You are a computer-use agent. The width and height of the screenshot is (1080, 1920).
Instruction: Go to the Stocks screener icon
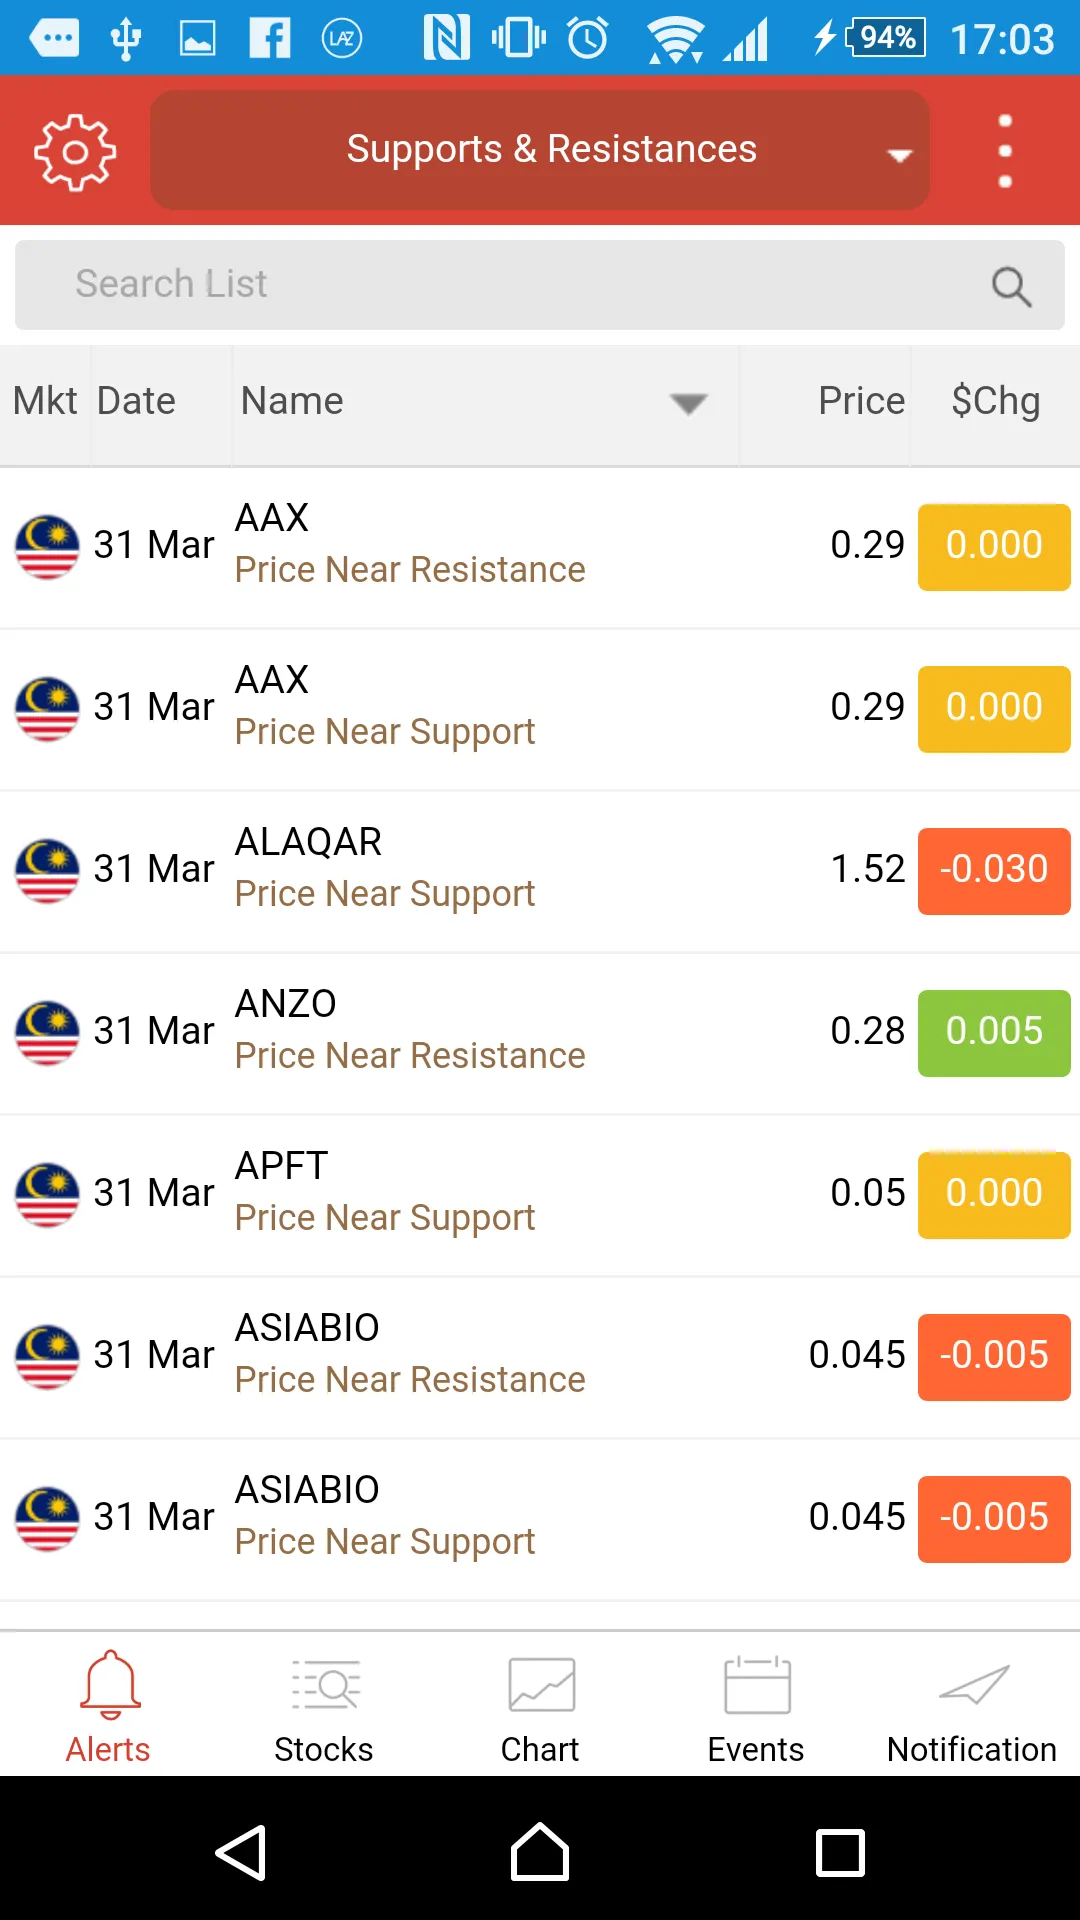324,1706
